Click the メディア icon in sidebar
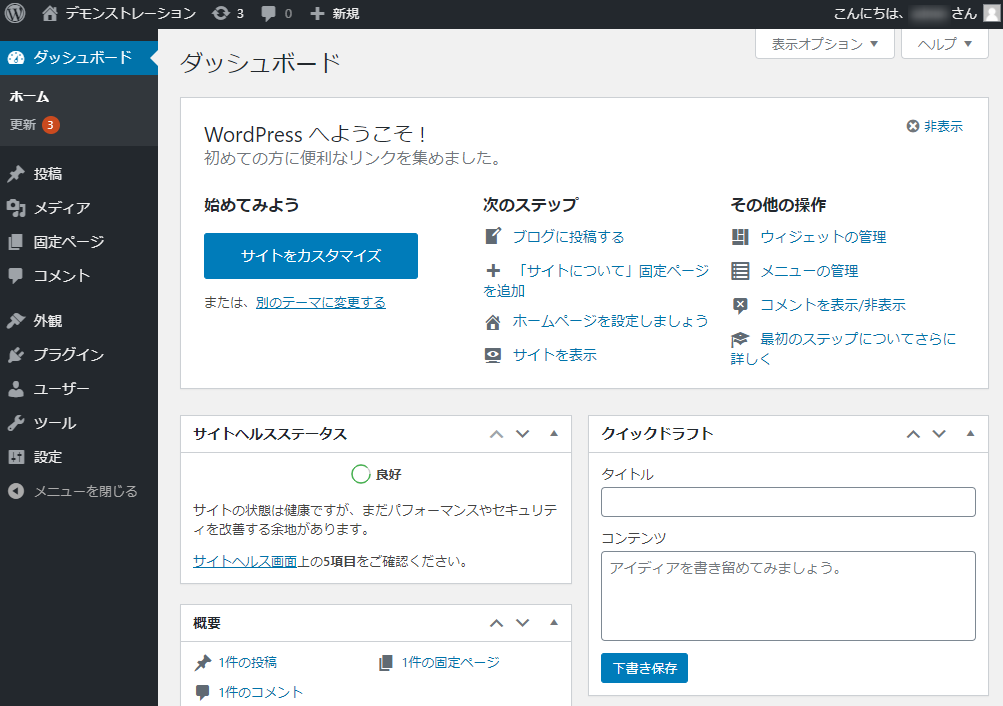The width and height of the screenshot is (1003, 706). point(16,208)
